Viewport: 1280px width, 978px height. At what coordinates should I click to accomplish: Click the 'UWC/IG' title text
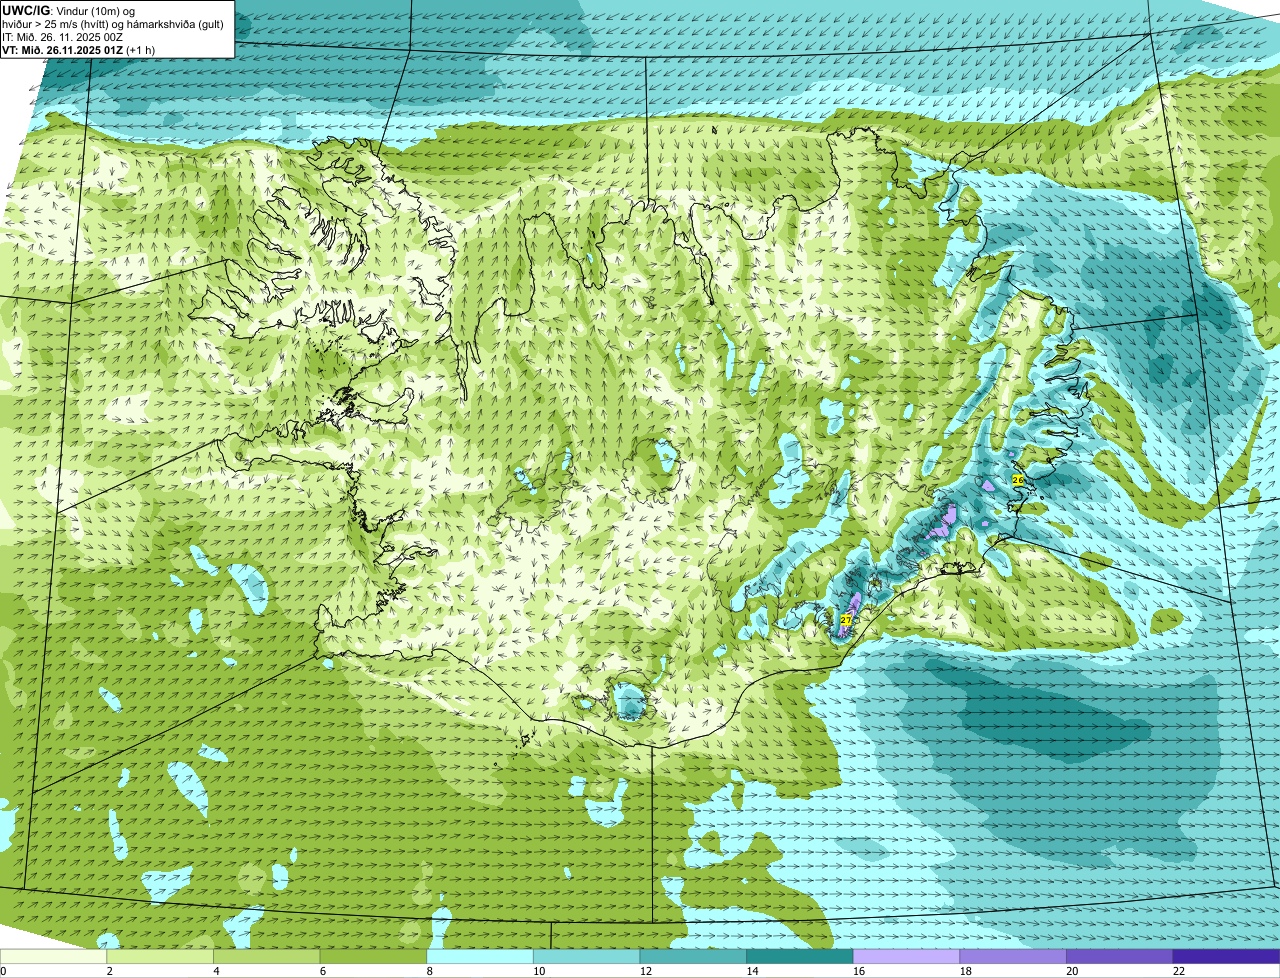28,10
